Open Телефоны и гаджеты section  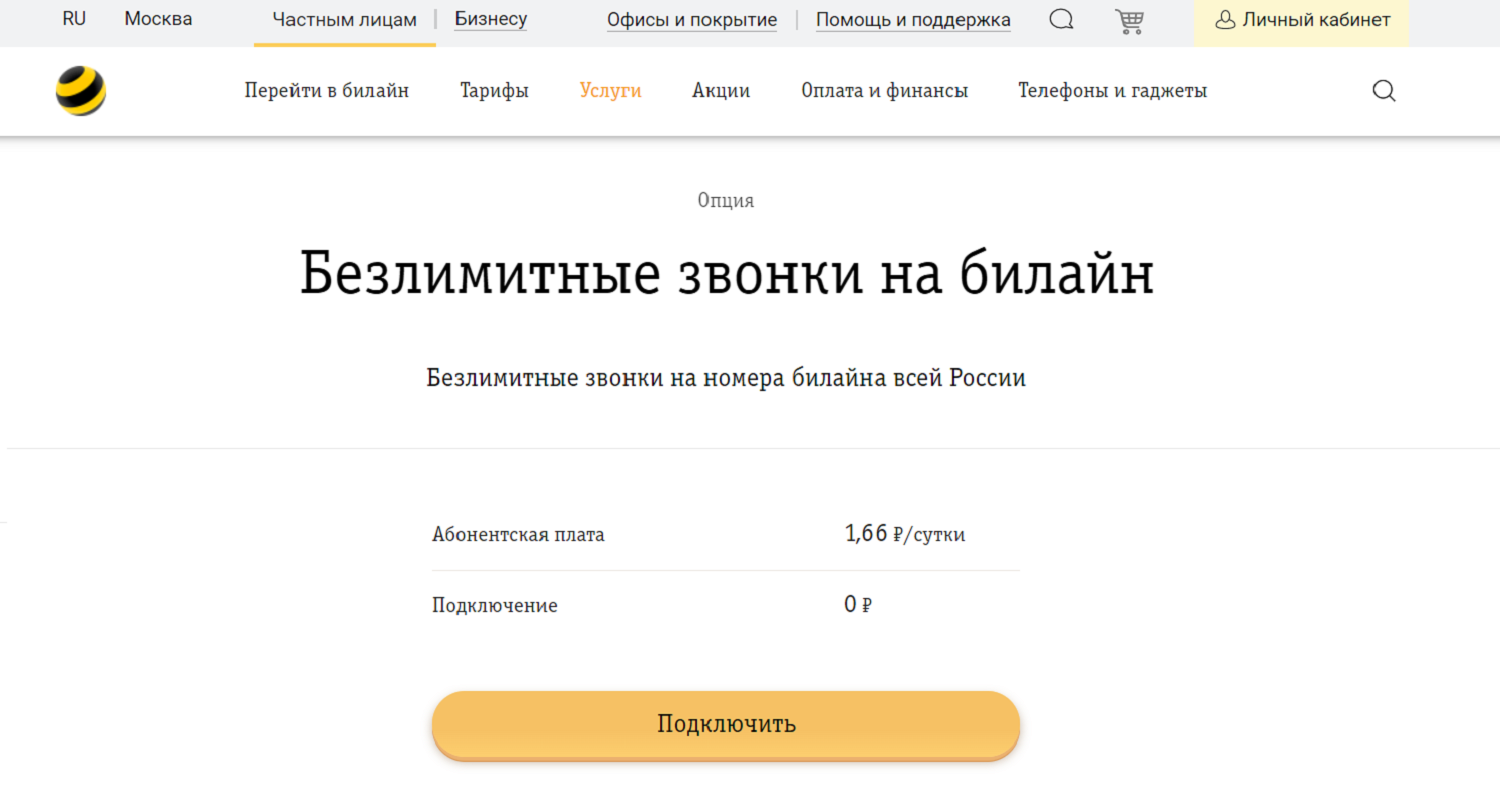(x=1112, y=90)
